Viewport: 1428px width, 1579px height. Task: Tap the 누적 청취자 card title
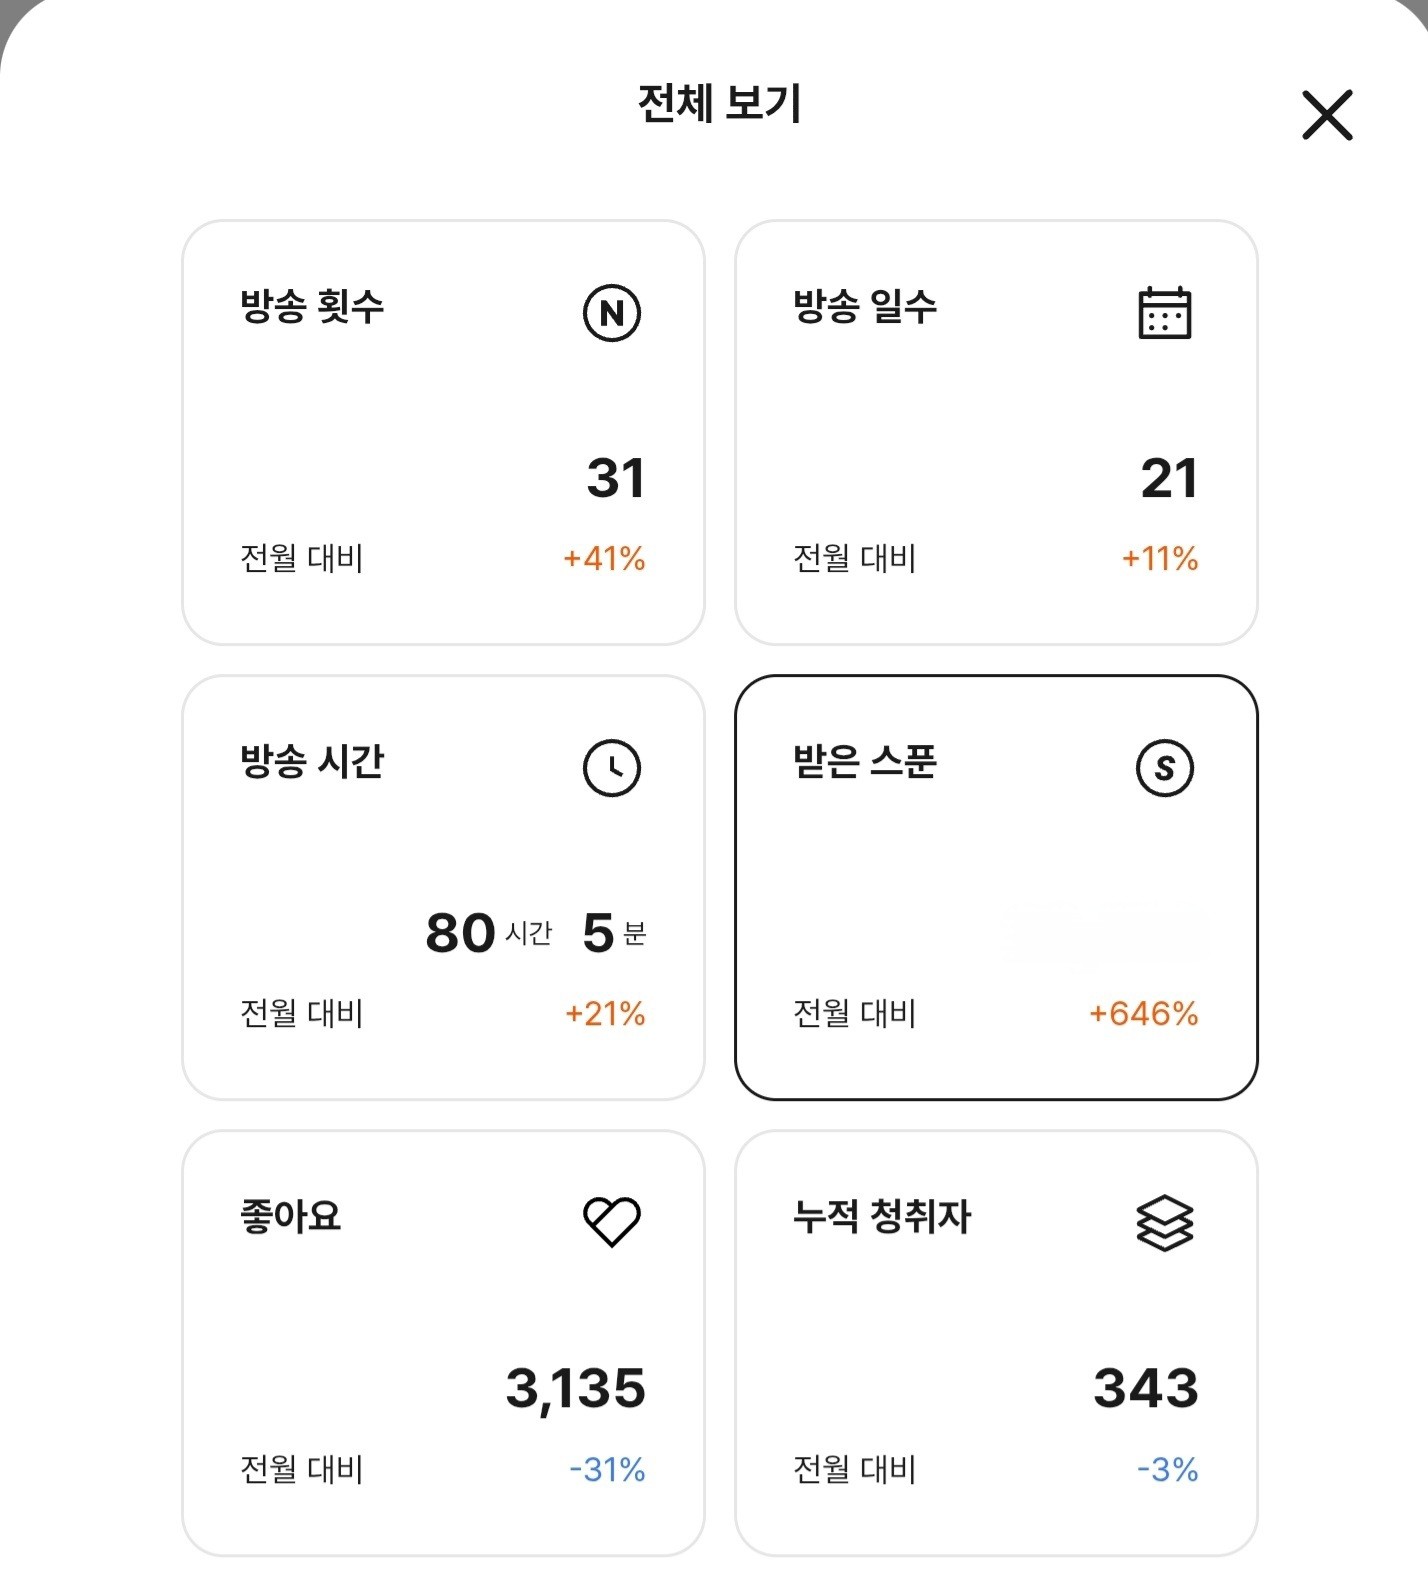coord(882,1216)
